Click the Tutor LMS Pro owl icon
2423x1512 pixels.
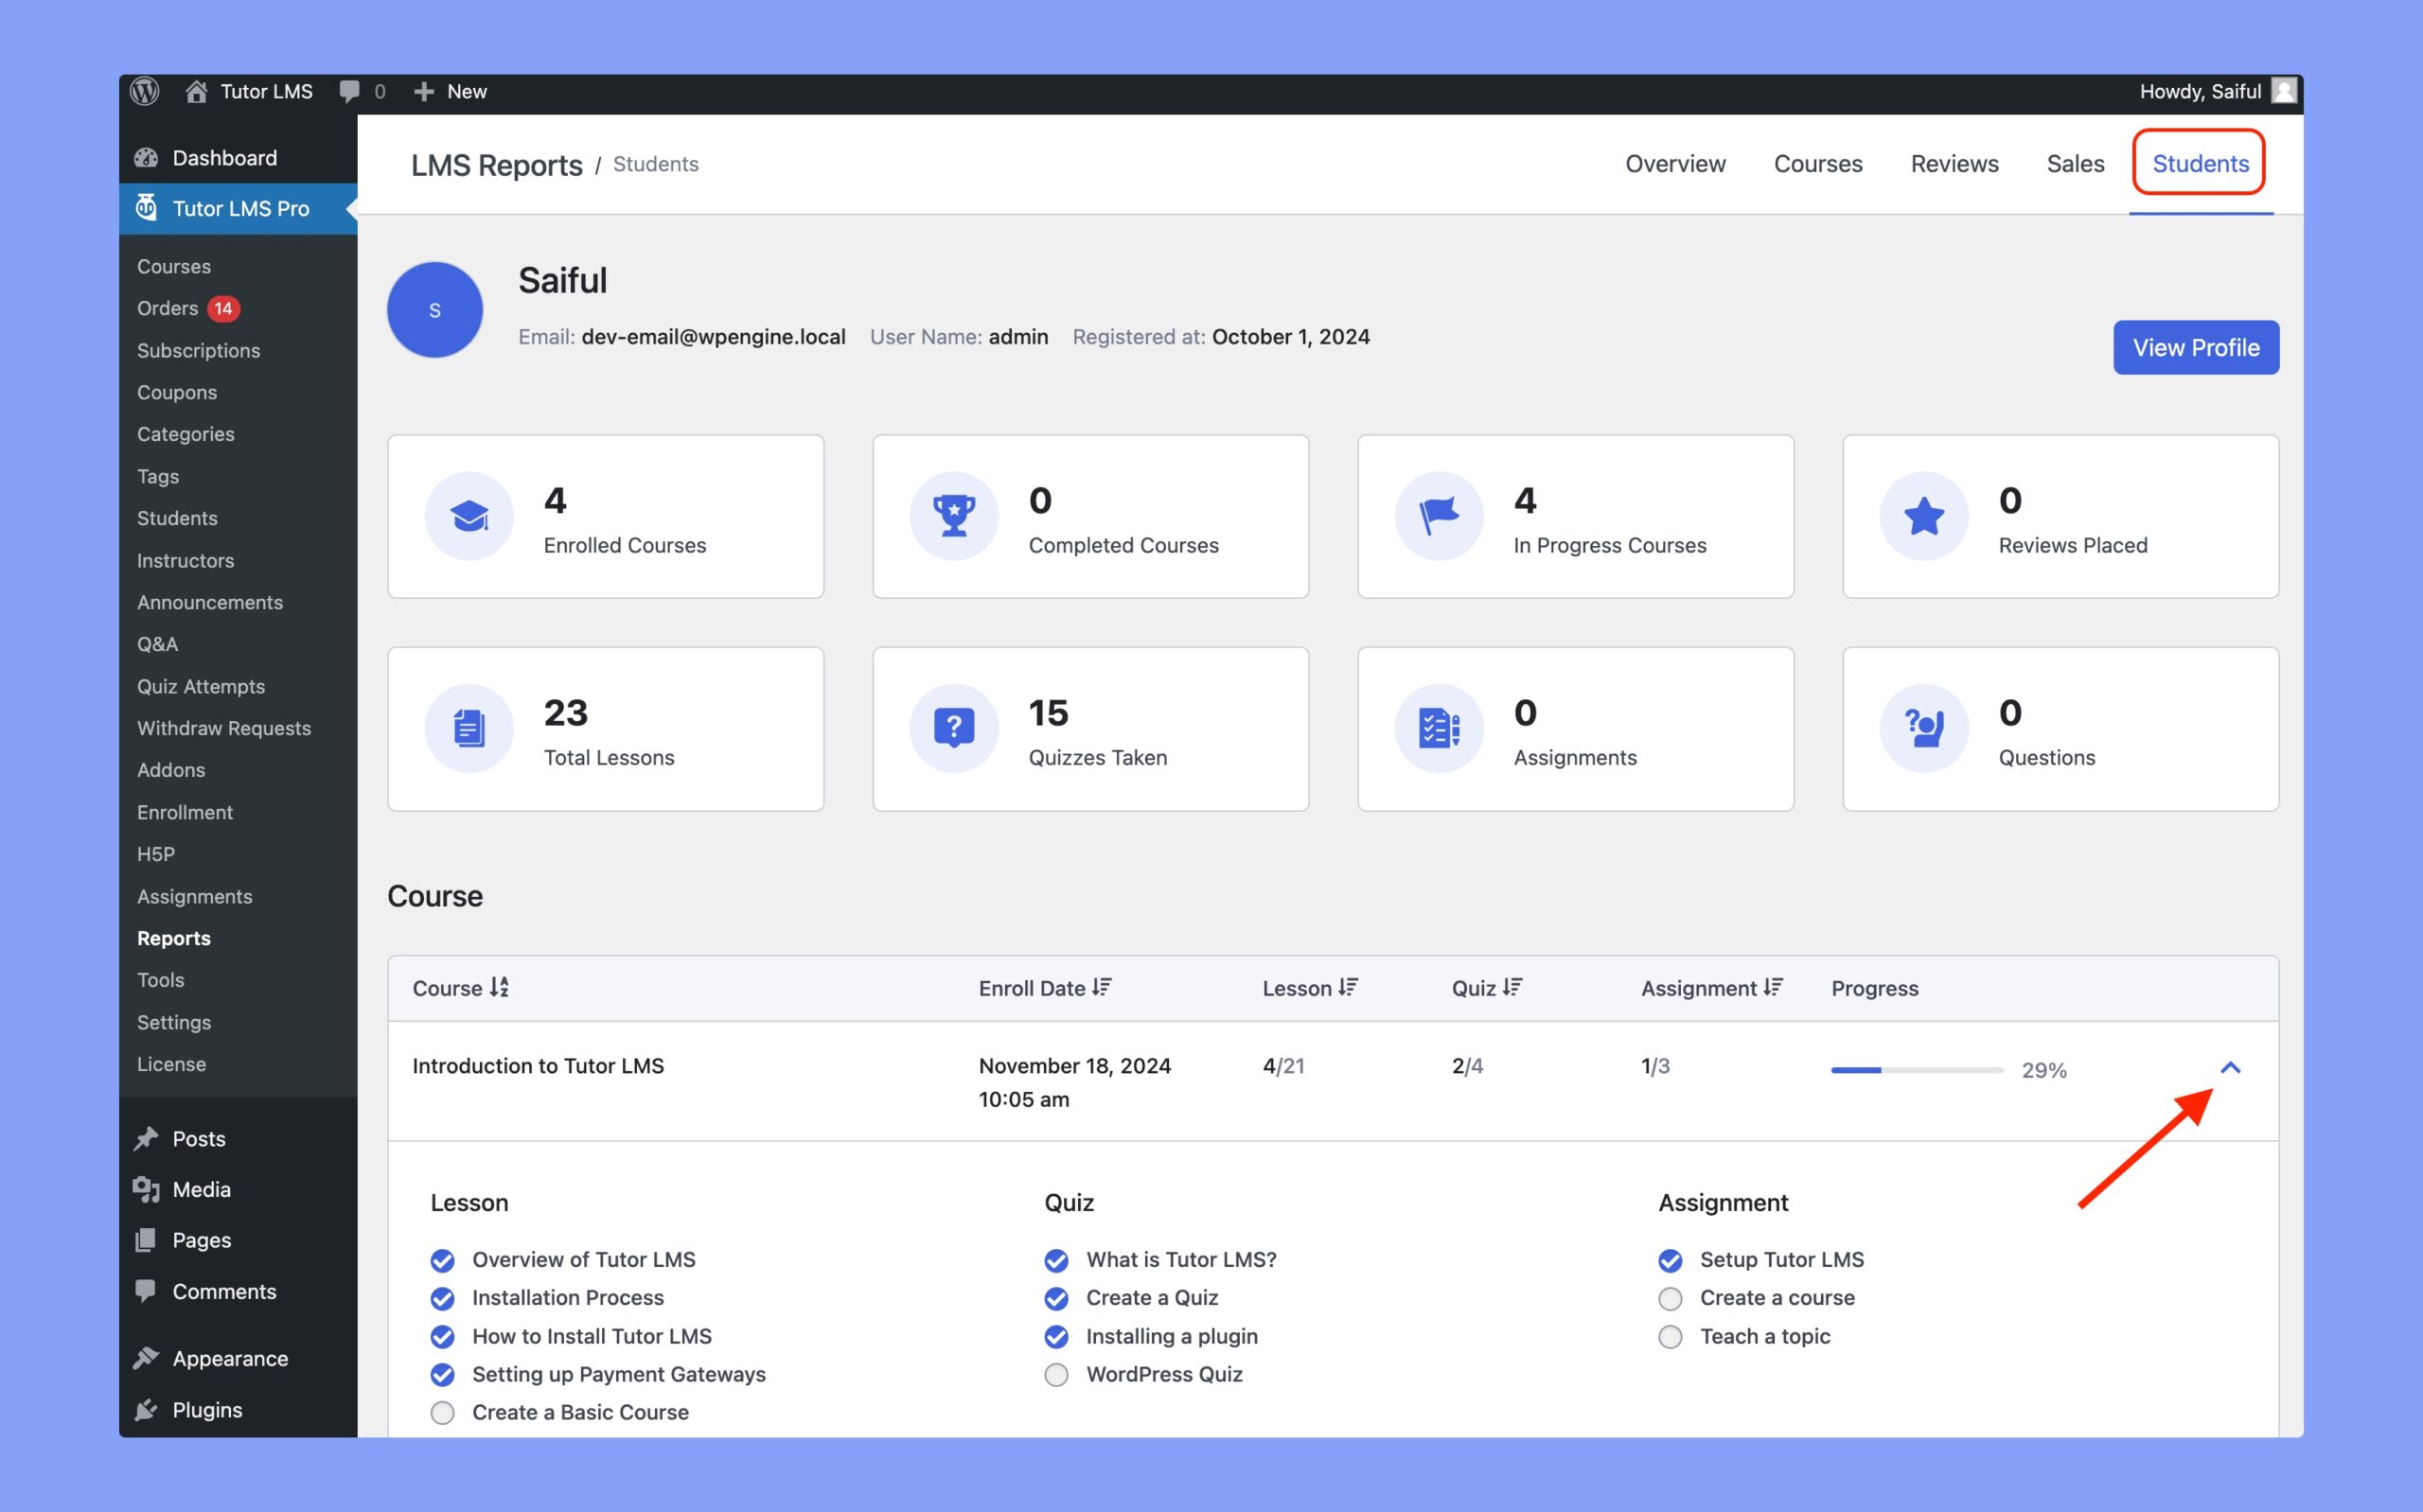[x=146, y=208]
